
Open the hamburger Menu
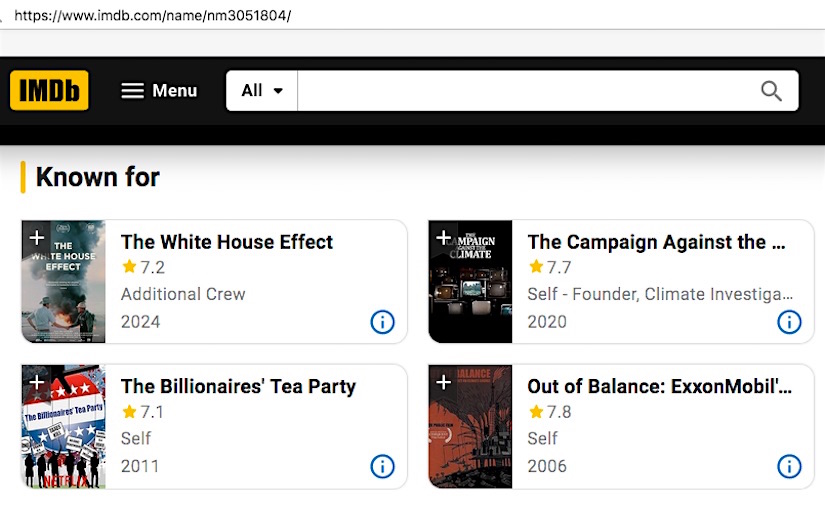(159, 91)
